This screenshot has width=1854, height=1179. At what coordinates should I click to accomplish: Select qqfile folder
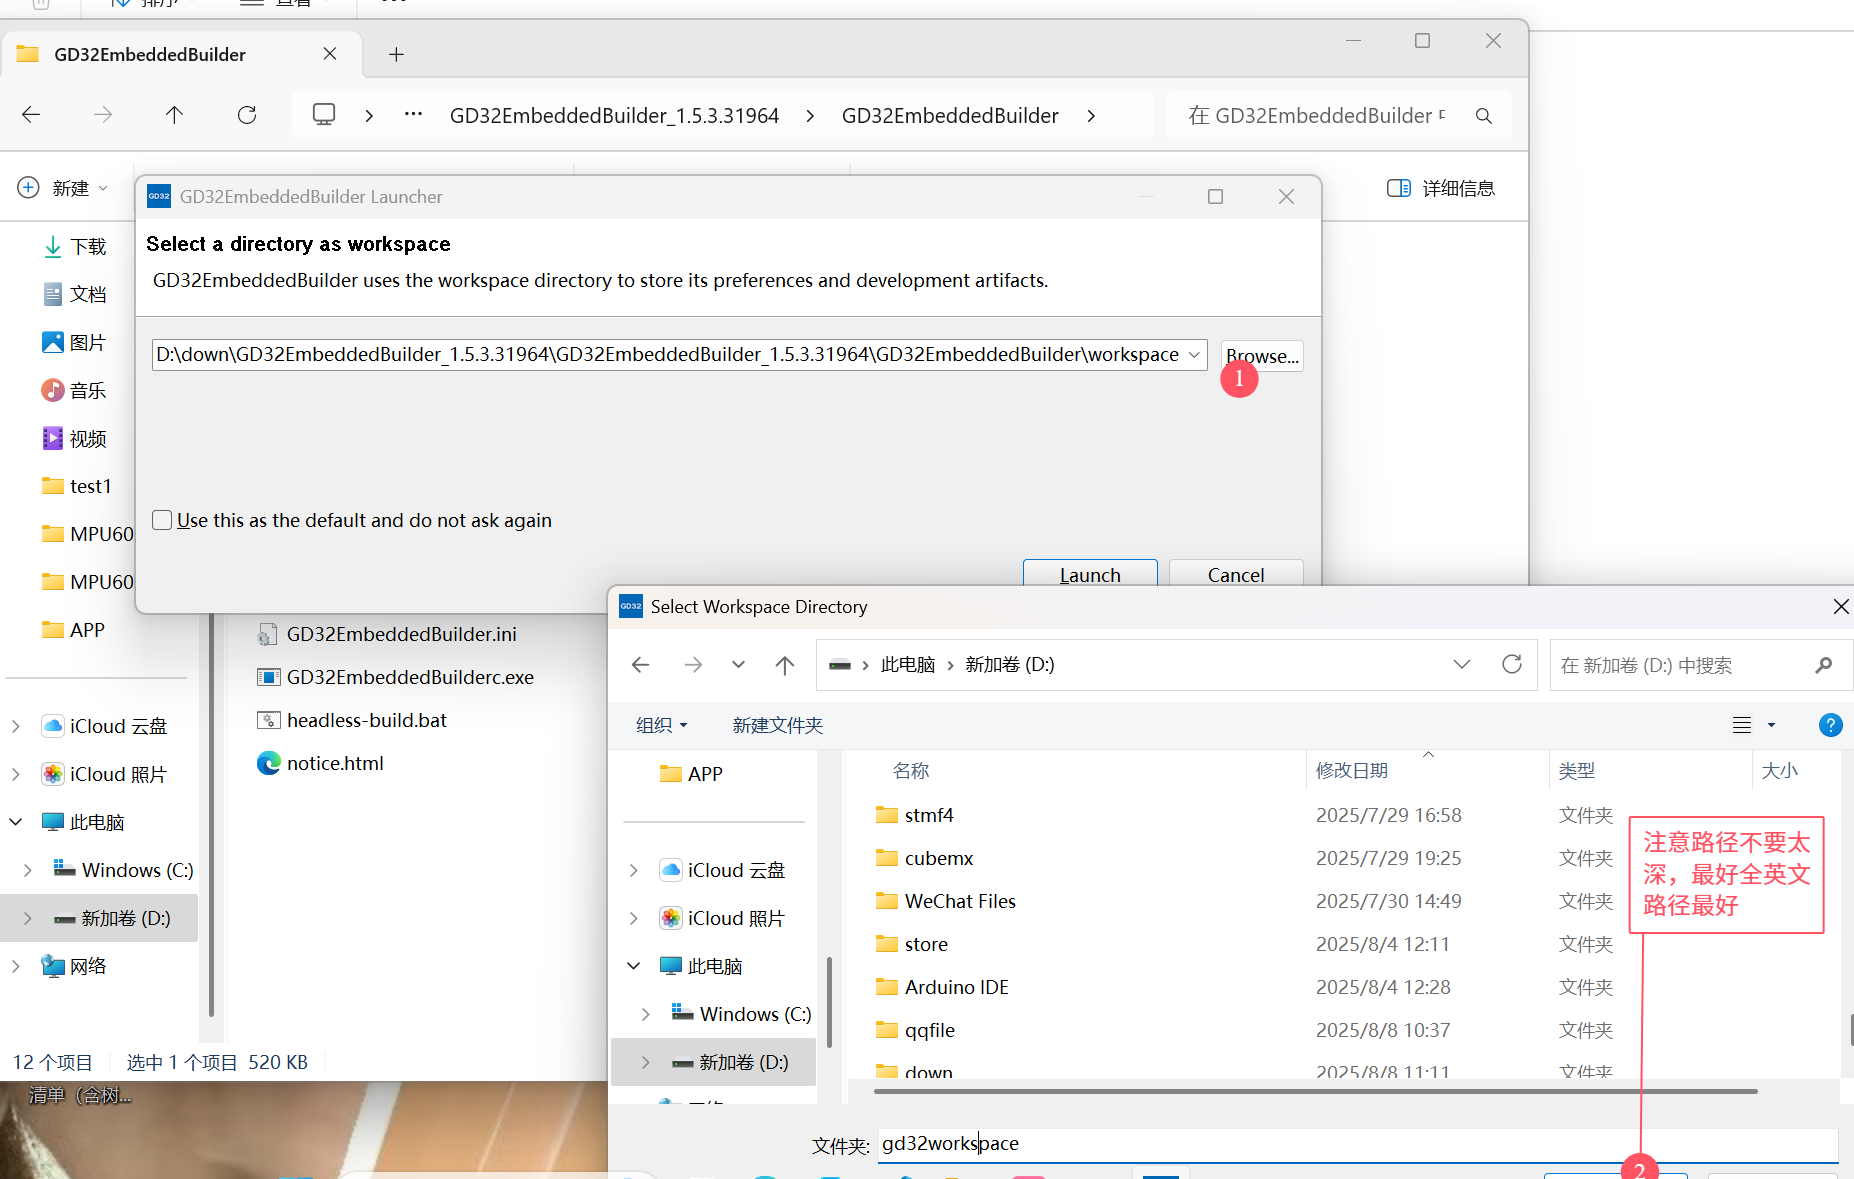point(930,1030)
